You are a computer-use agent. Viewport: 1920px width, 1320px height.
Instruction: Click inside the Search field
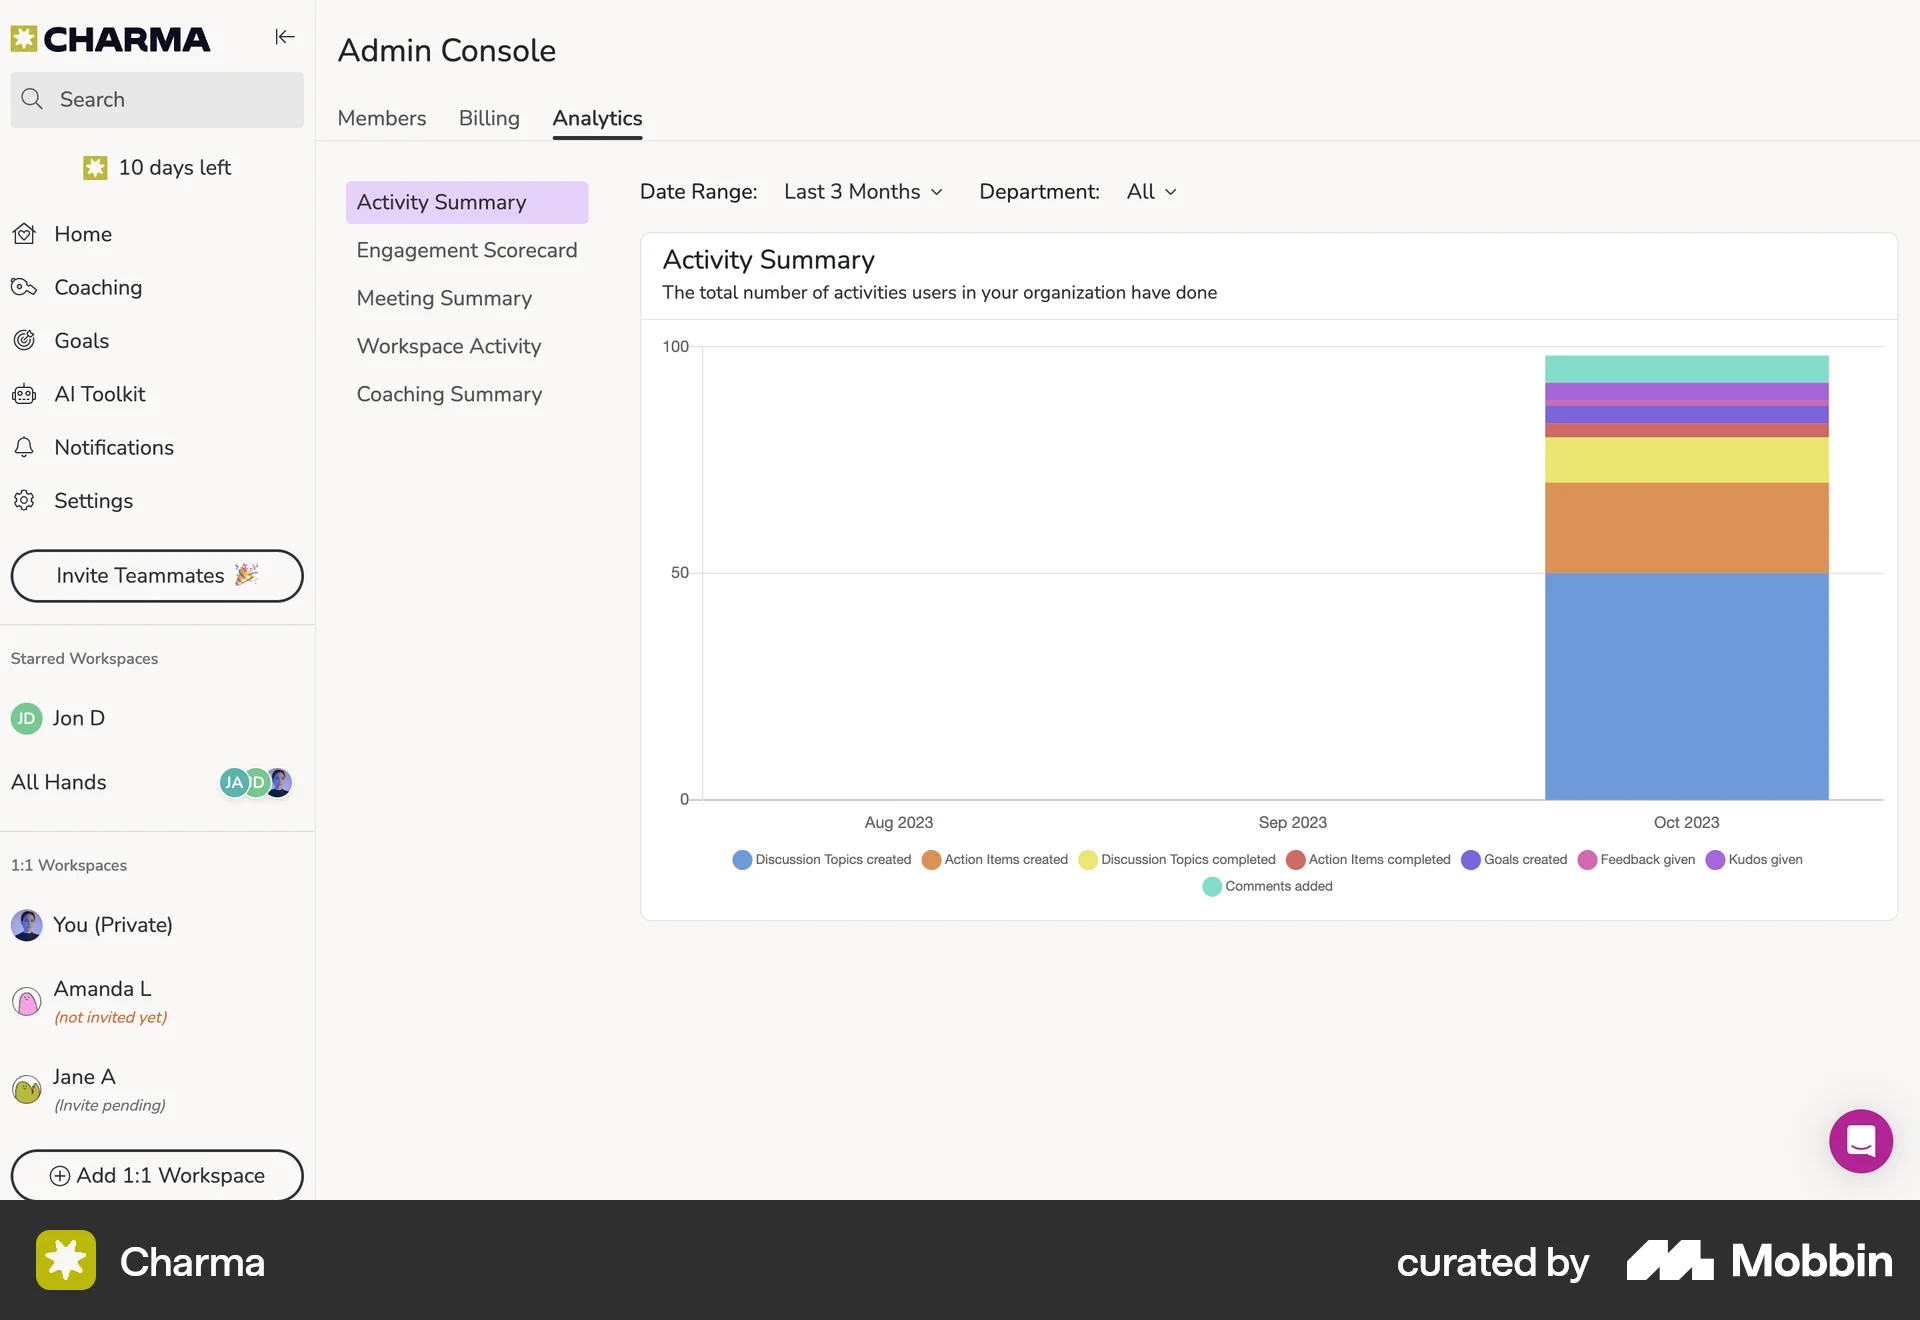click(x=157, y=99)
